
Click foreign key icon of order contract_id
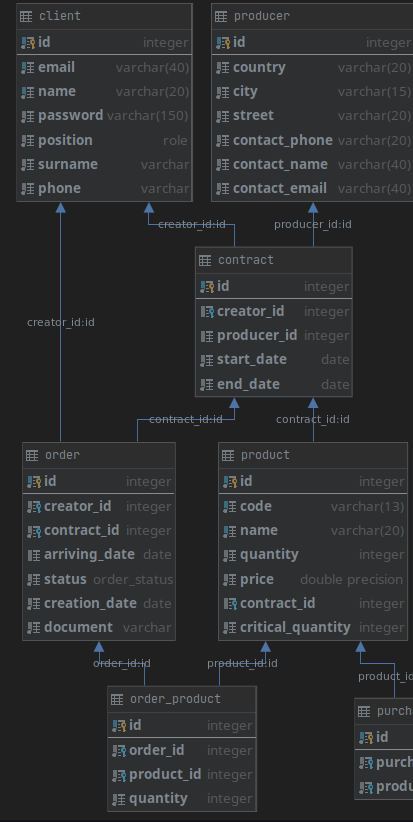[x=34, y=531]
